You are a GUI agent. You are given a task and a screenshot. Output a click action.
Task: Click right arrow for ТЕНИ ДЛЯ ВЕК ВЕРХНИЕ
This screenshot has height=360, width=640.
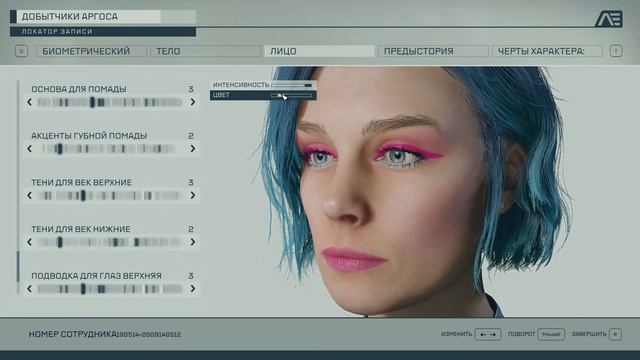[193, 196]
